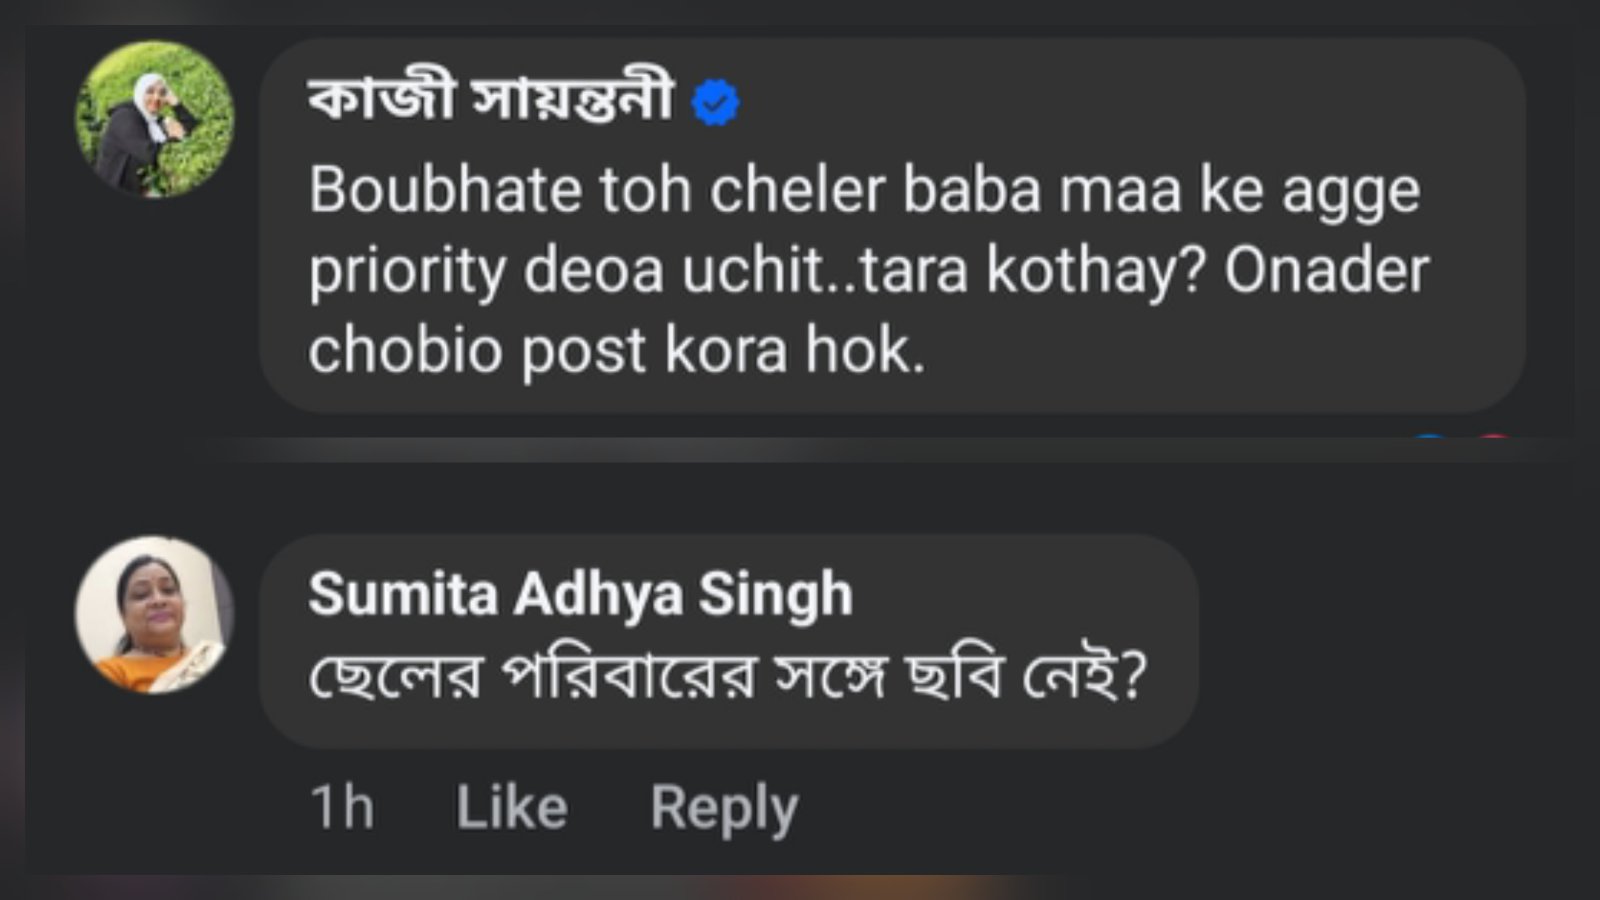Open Sumita Adhya Singh's profile picture
This screenshot has width=1600, height=900.
pyautogui.click(x=155, y=614)
